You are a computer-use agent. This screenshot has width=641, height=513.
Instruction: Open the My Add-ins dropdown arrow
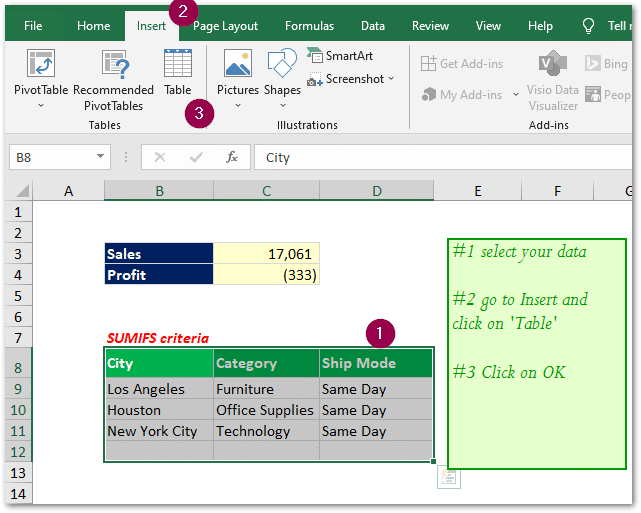click(x=513, y=96)
